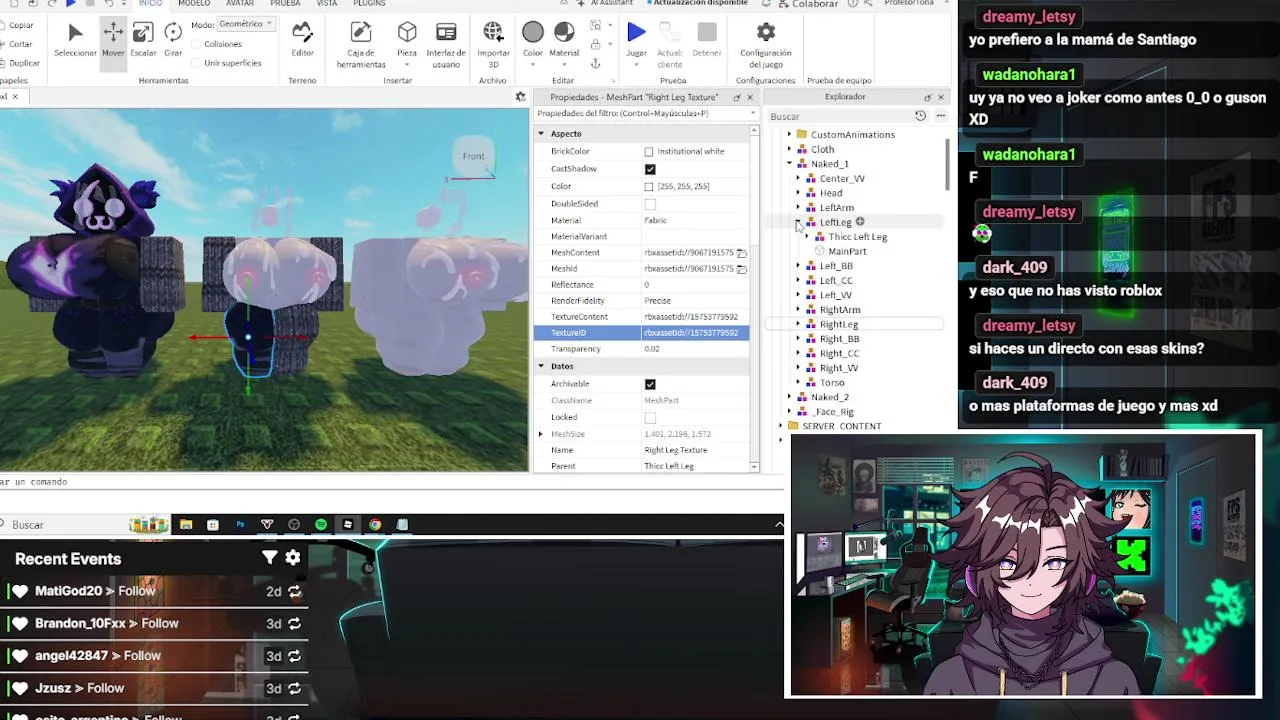The height and width of the screenshot is (720, 1280).
Task: Click the explorer search history icon
Action: tap(921, 116)
